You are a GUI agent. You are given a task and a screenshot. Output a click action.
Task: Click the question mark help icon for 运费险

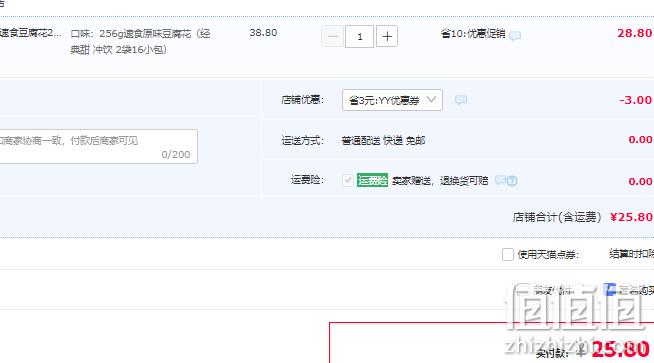[x=512, y=181]
